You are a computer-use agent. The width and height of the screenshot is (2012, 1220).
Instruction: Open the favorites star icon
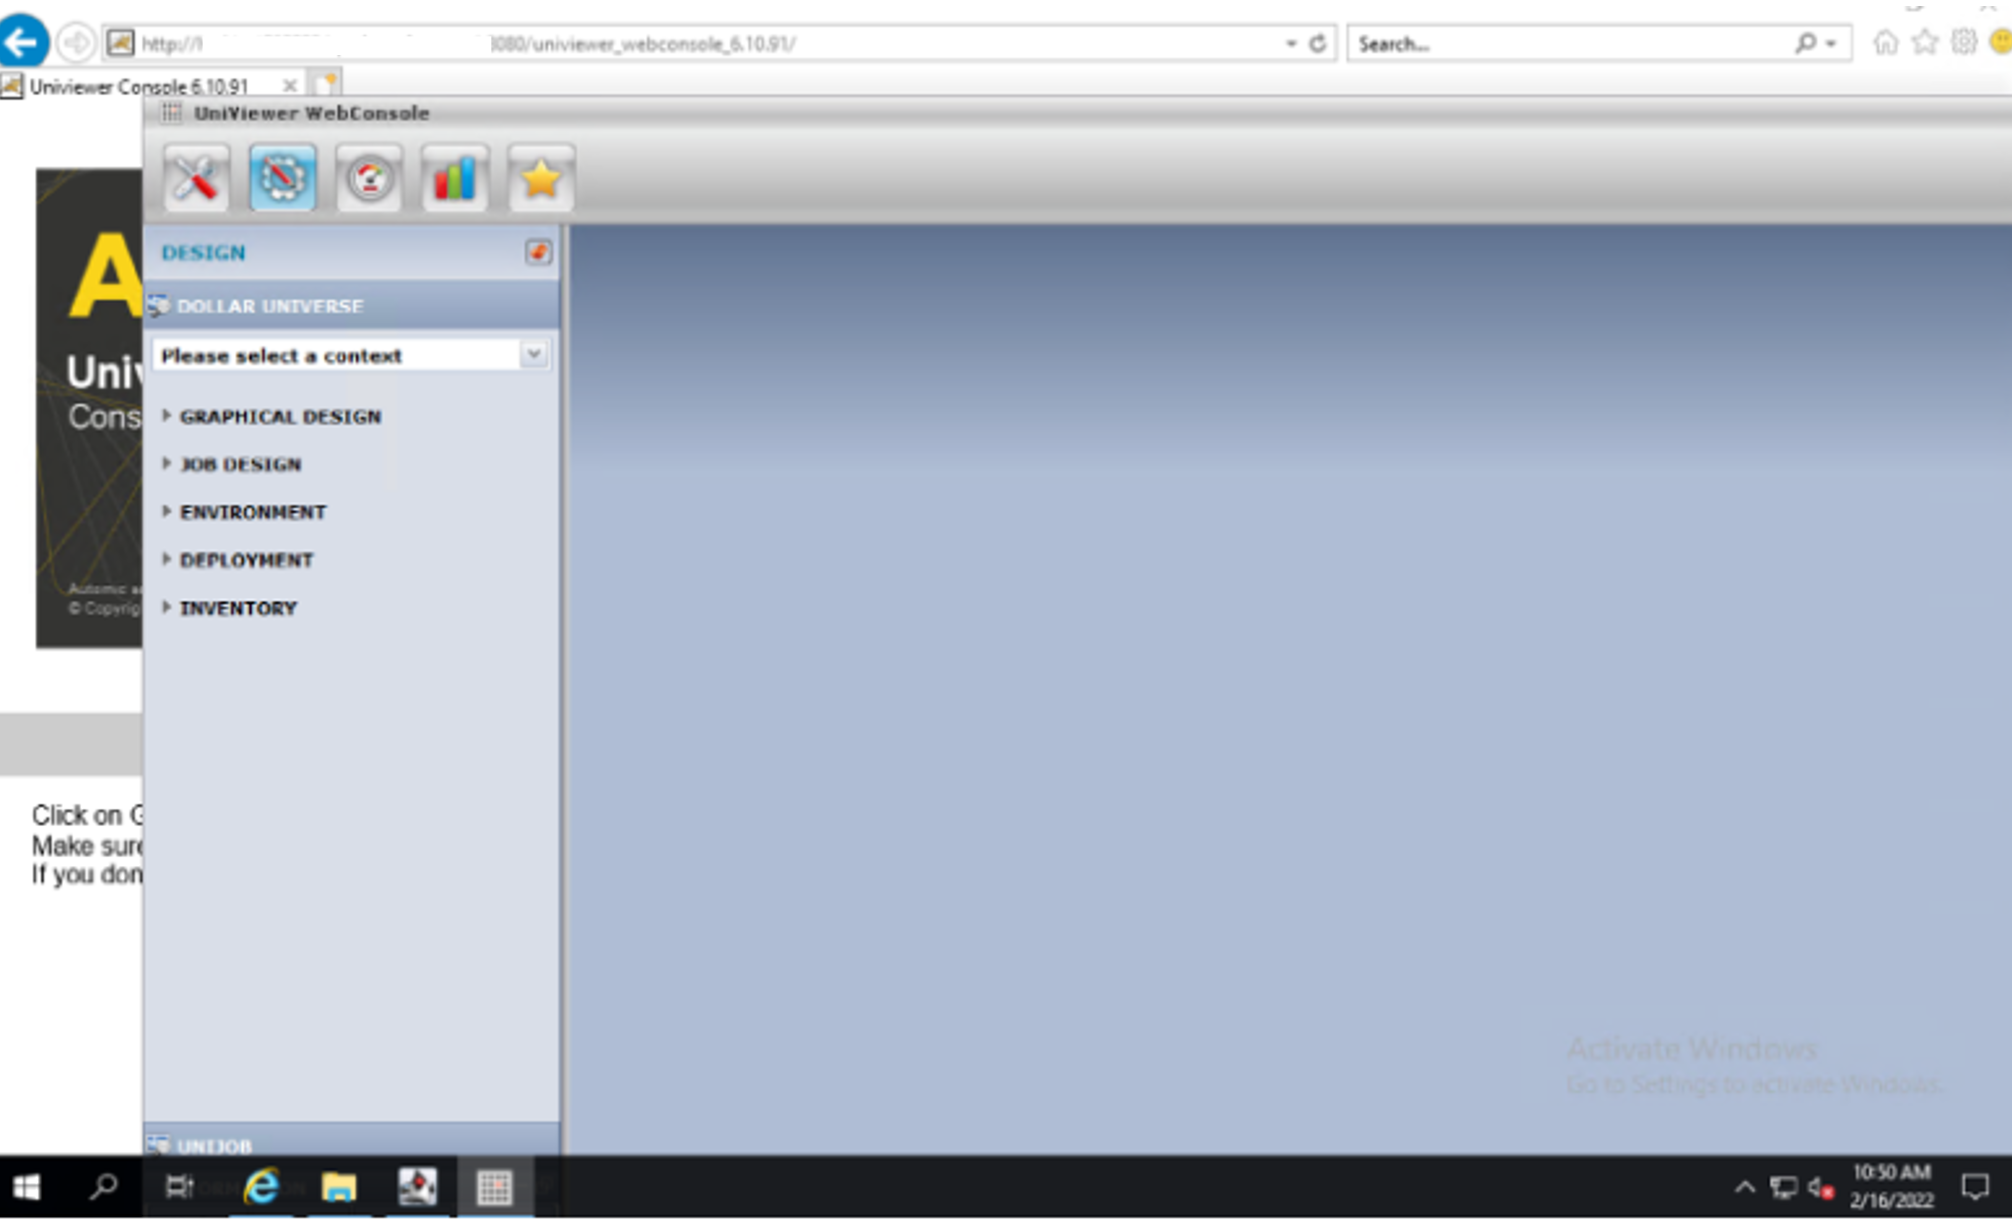[x=541, y=180]
